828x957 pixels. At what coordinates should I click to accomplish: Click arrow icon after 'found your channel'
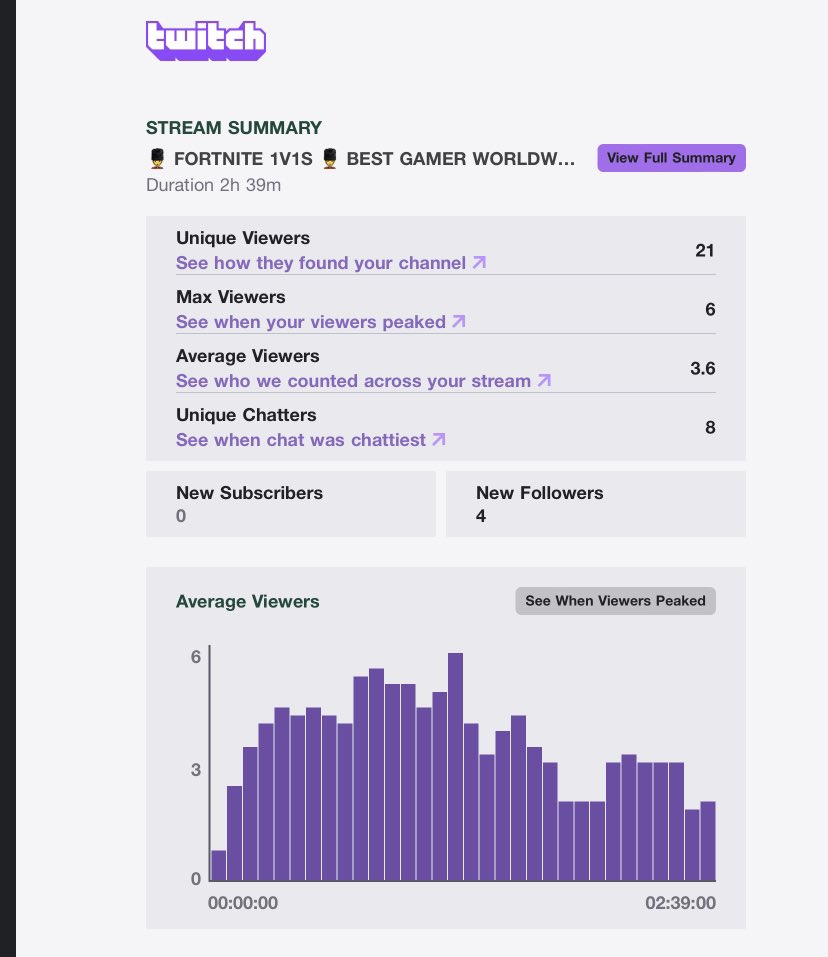pyautogui.click(x=480, y=262)
